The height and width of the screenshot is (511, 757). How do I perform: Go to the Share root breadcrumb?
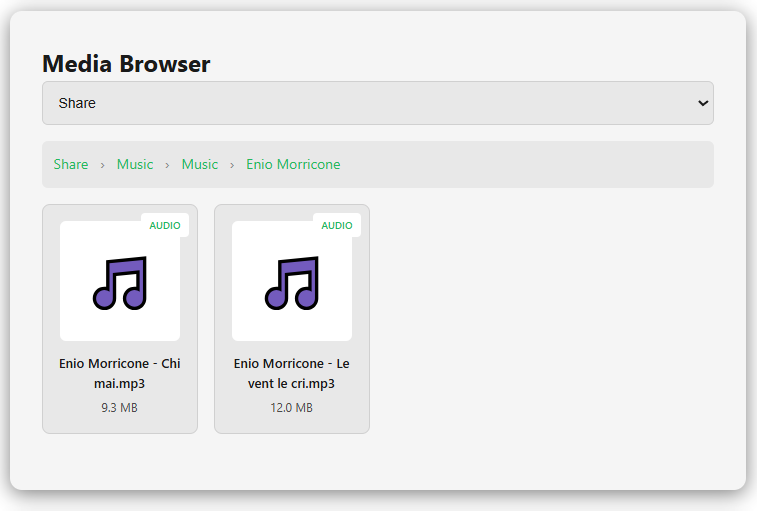coord(71,164)
